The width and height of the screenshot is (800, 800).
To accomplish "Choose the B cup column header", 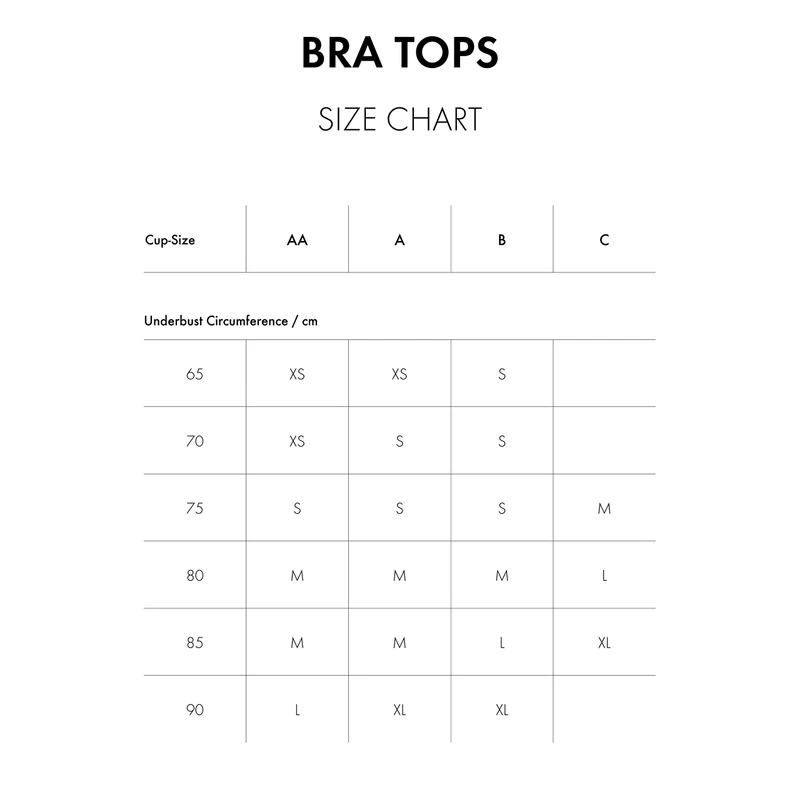I will click(x=502, y=240).
